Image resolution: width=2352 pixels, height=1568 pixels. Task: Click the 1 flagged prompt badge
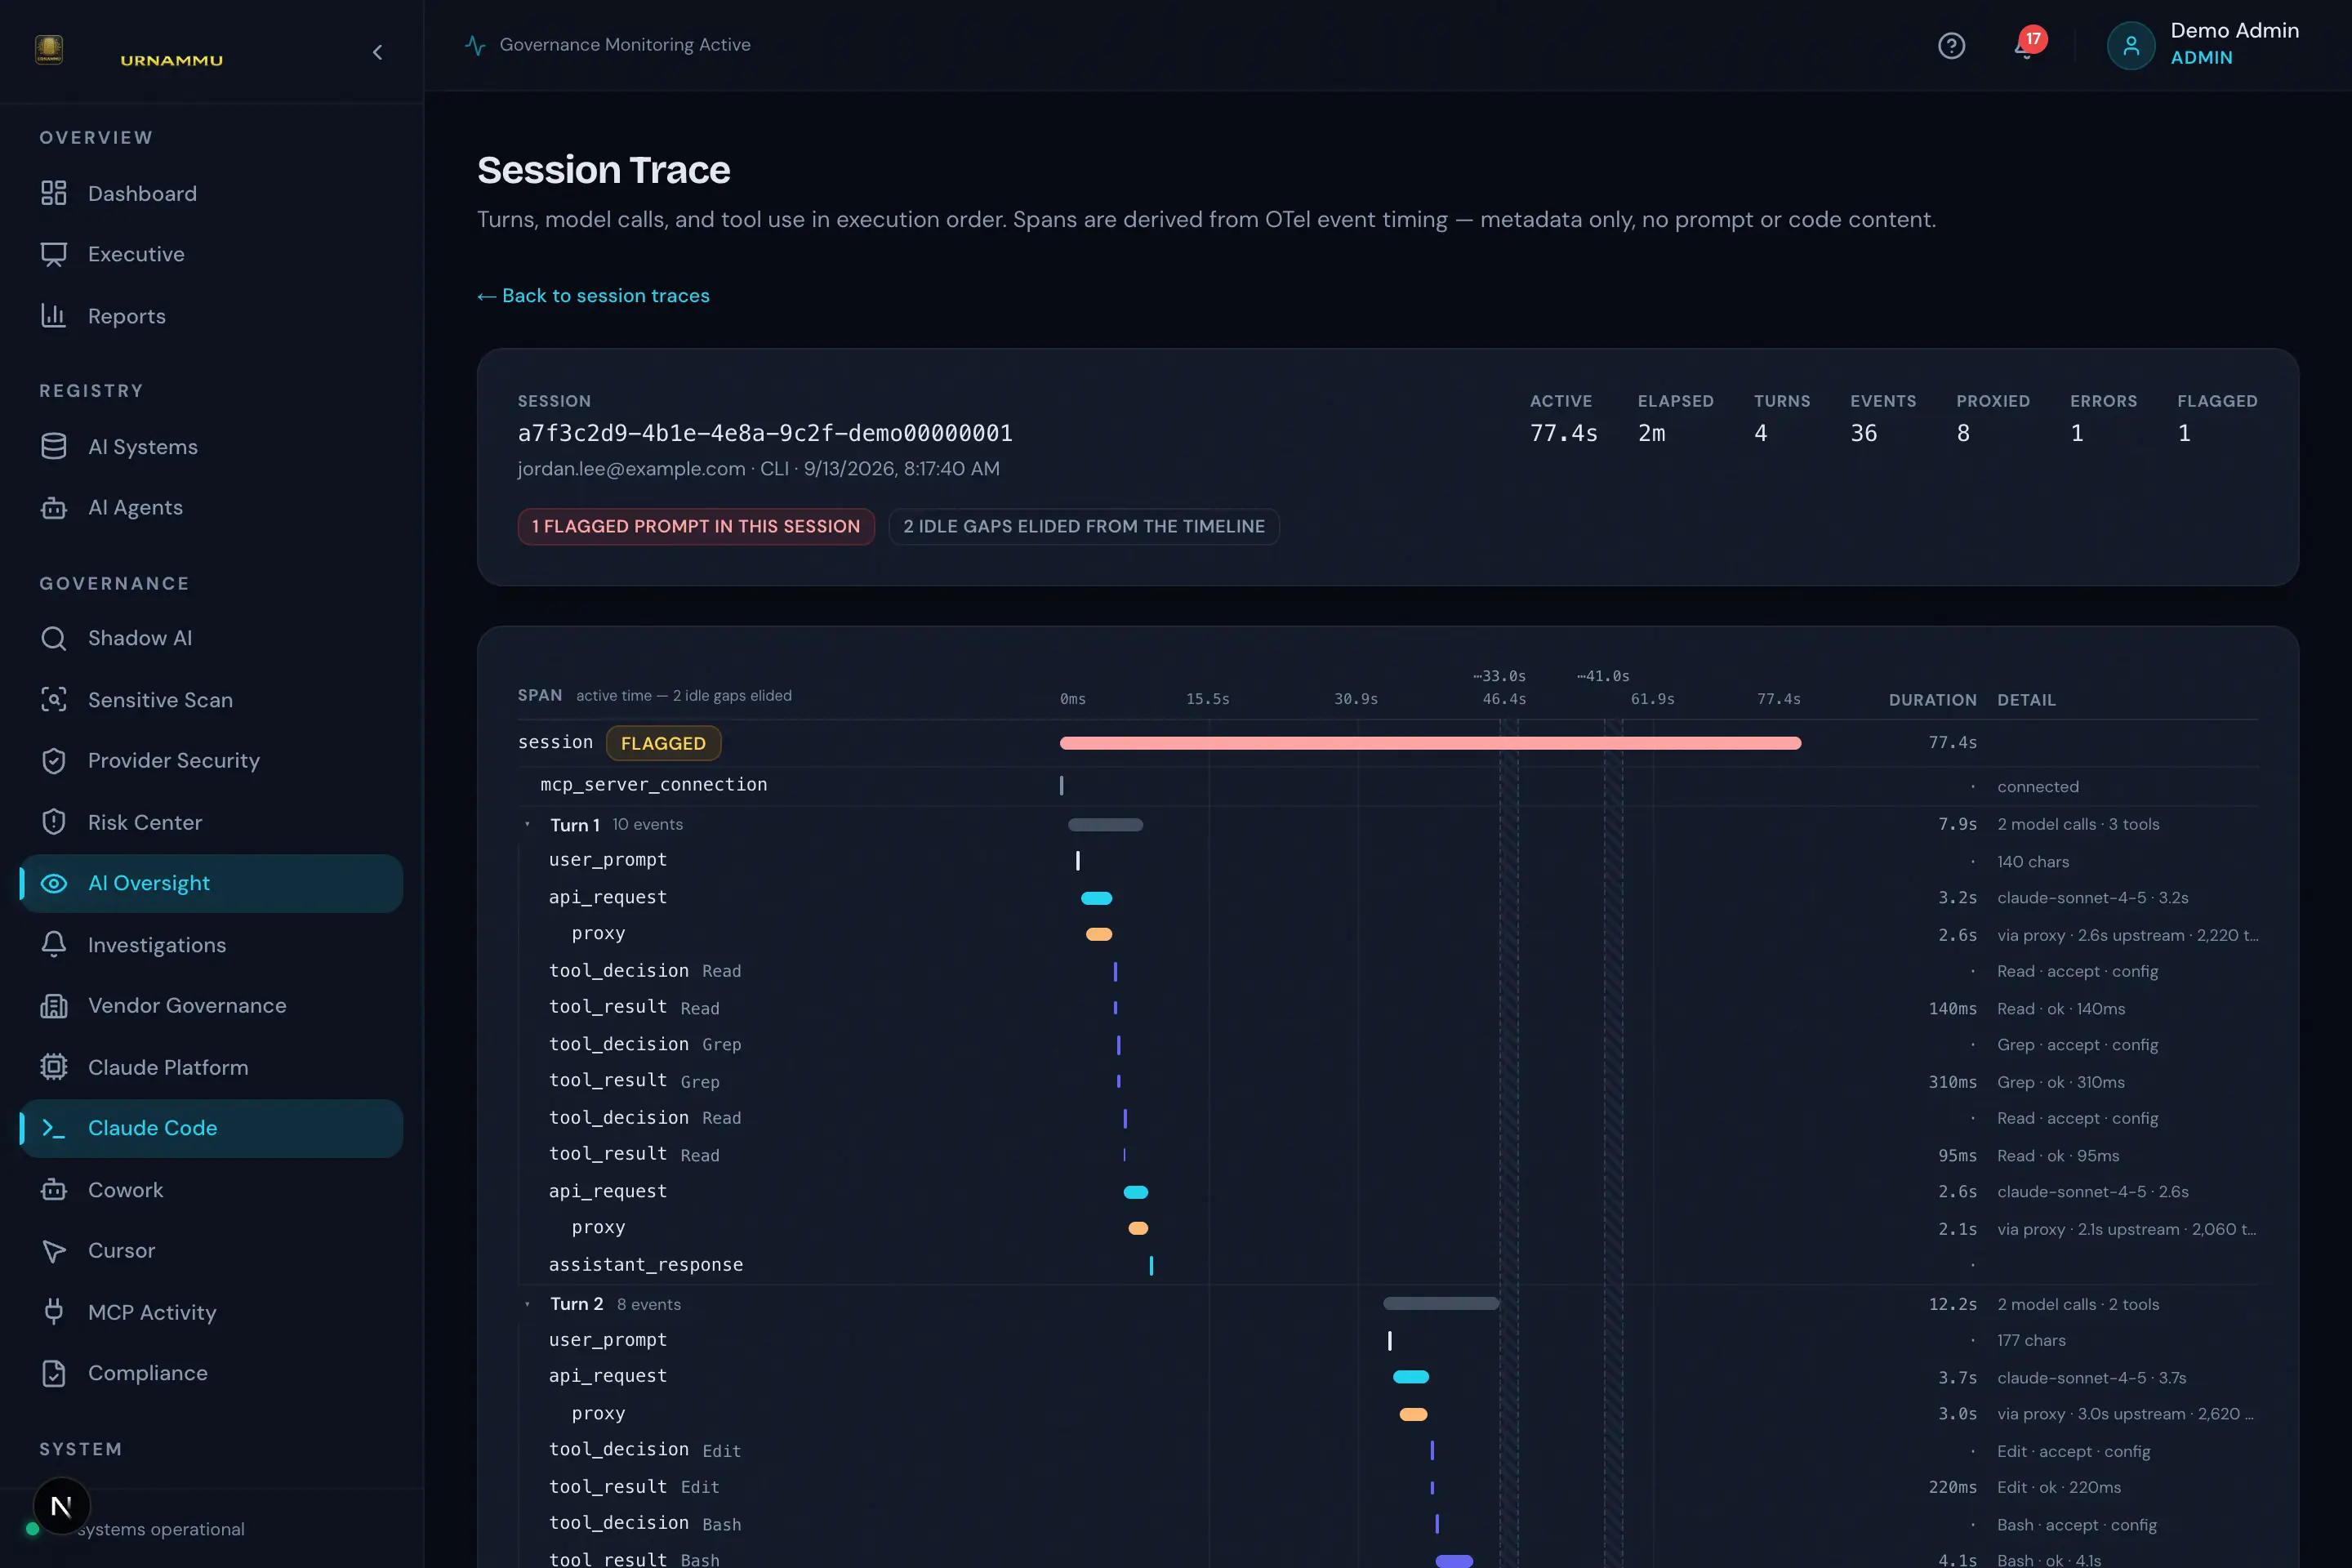pos(696,527)
